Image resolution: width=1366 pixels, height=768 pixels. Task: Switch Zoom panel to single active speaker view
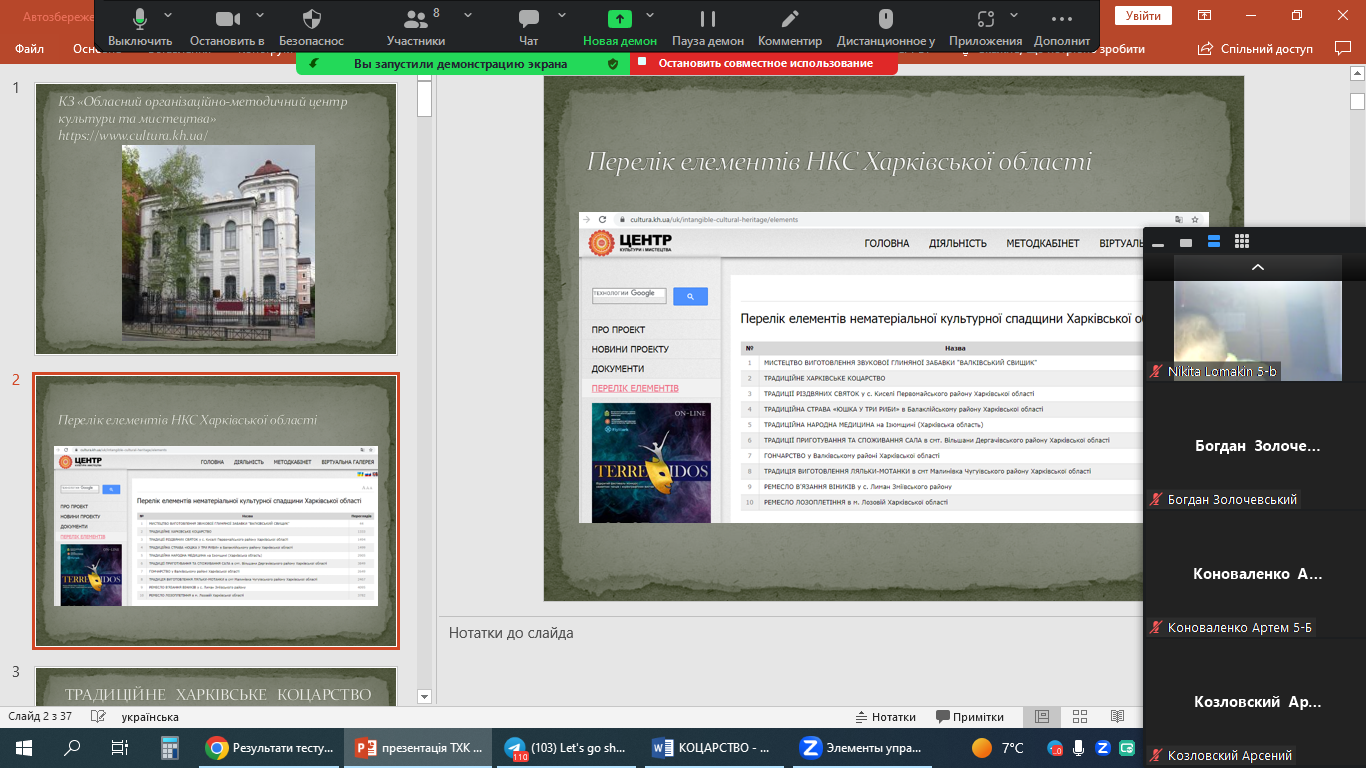pyautogui.click(x=1186, y=242)
